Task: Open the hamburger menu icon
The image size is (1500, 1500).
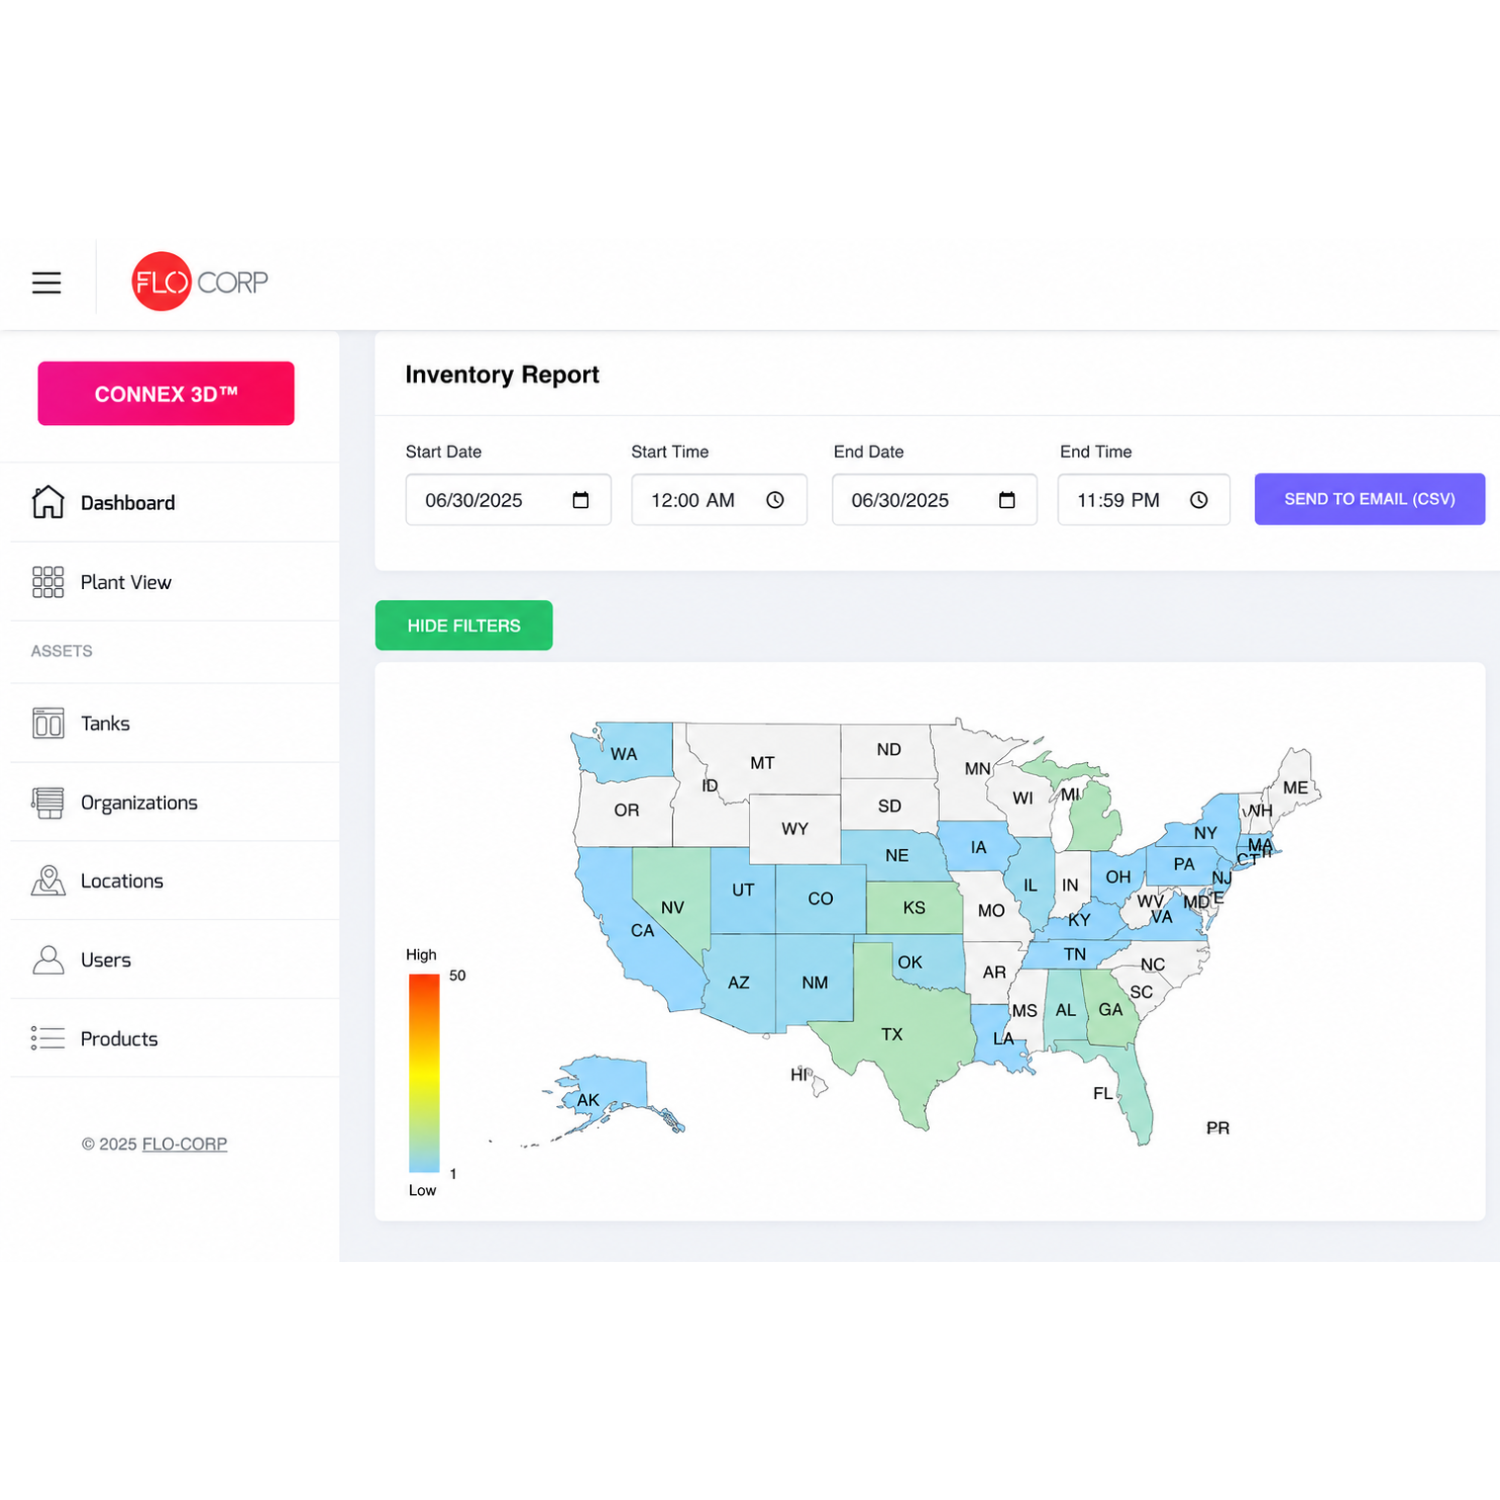Action: point(46,282)
